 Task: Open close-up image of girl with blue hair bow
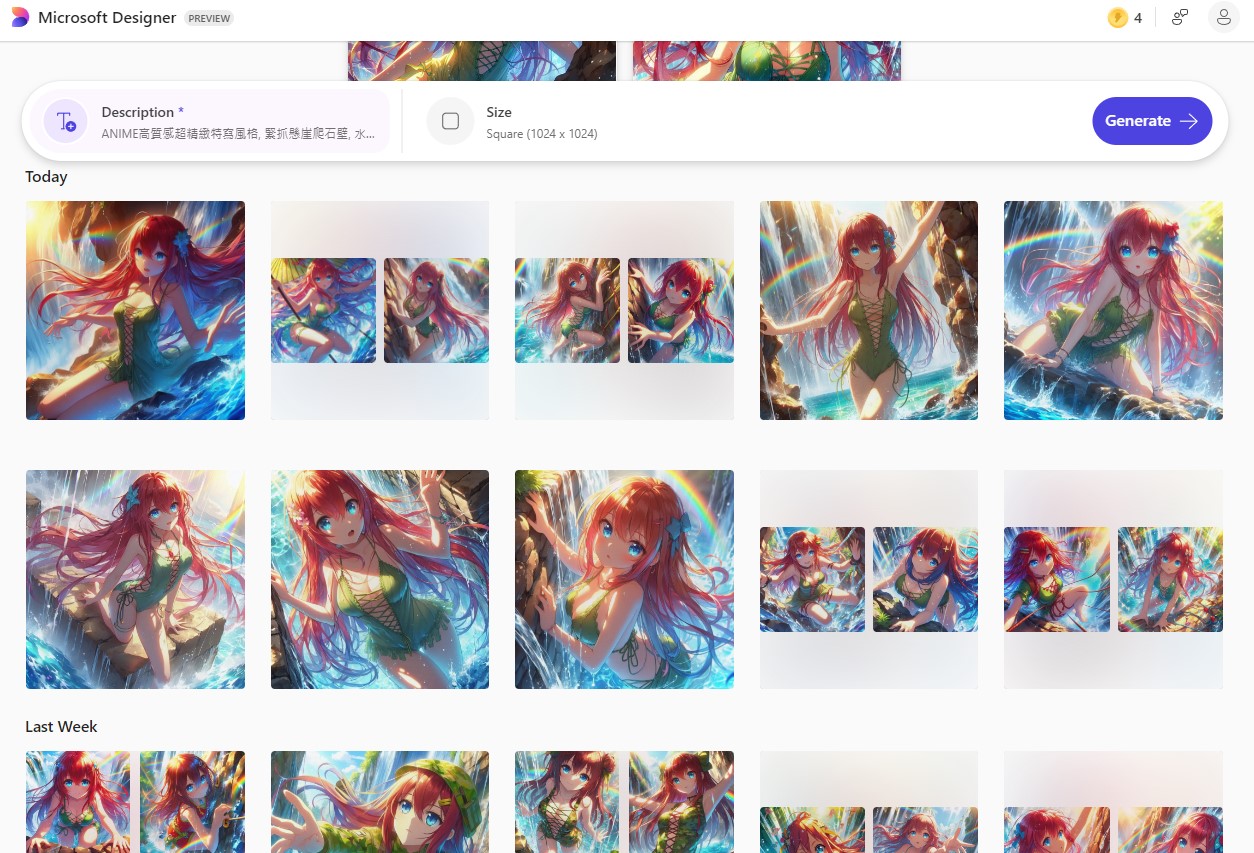tap(624, 579)
